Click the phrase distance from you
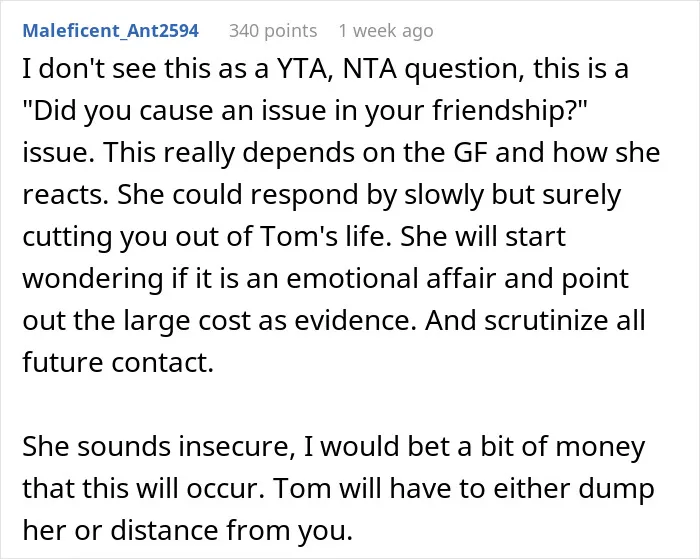 click(x=232, y=530)
